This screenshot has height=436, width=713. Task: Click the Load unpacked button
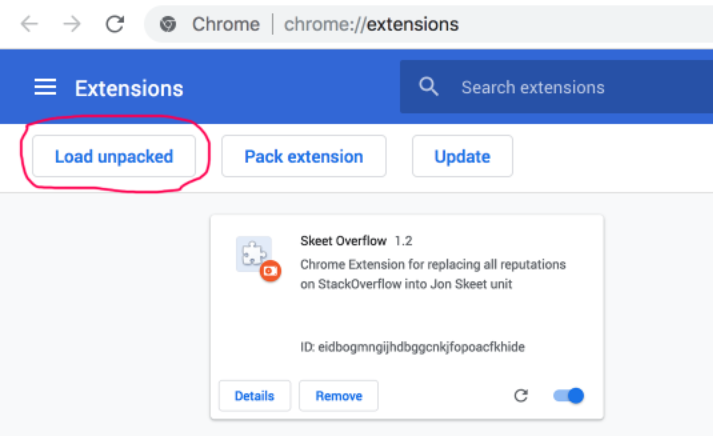coord(114,156)
